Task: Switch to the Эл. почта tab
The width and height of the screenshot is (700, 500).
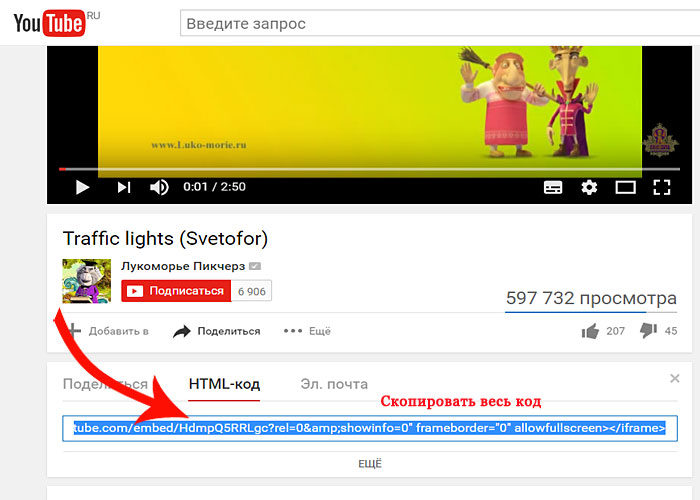Action: click(x=334, y=384)
